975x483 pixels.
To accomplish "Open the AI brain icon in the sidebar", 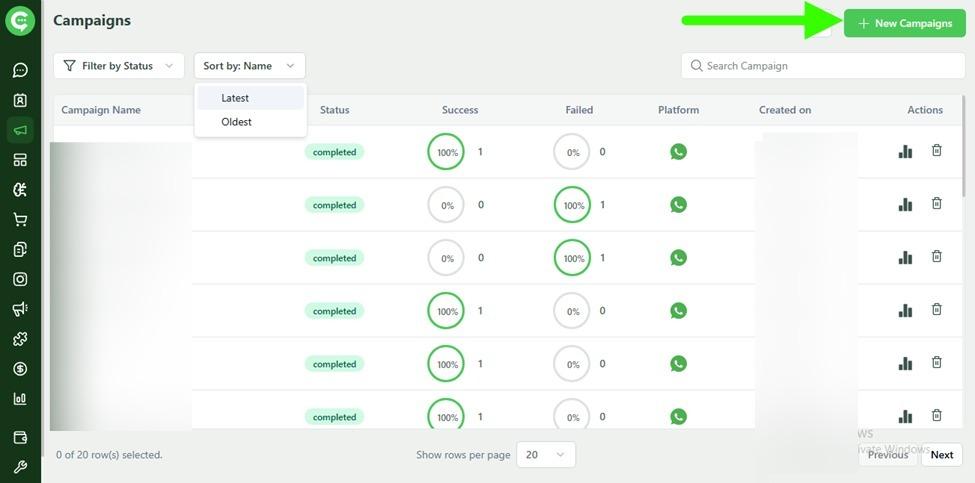I will coord(20,190).
